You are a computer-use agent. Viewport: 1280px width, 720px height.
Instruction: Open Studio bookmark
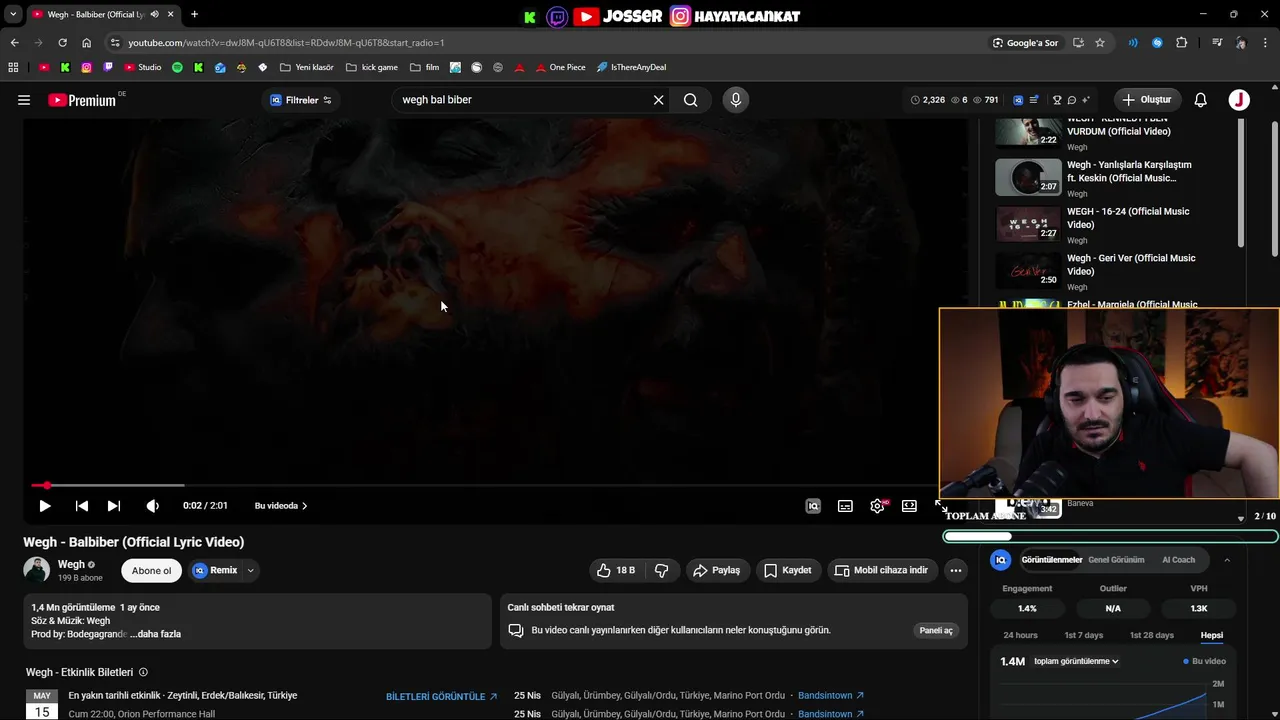click(x=143, y=67)
